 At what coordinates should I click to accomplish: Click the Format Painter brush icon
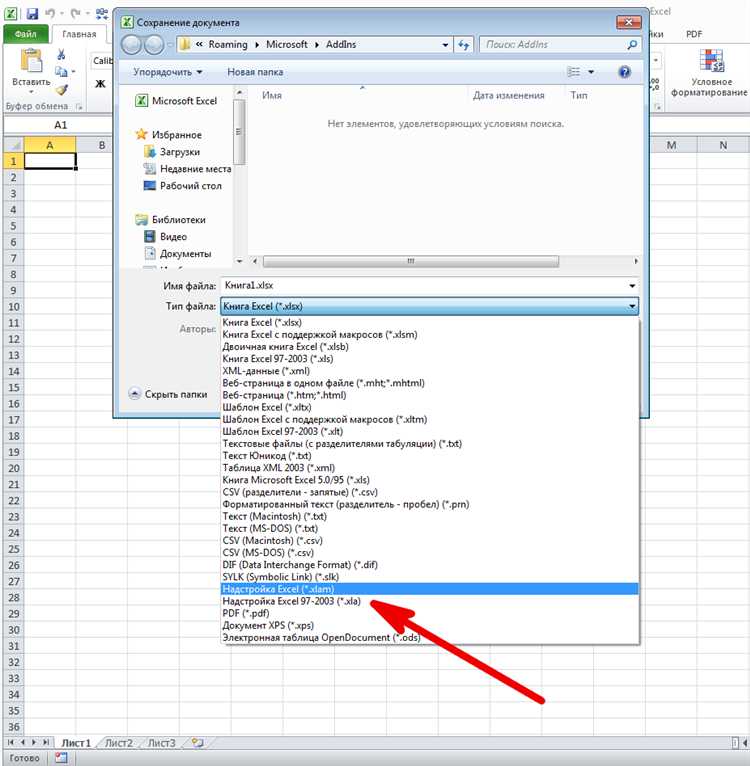point(62,89)
